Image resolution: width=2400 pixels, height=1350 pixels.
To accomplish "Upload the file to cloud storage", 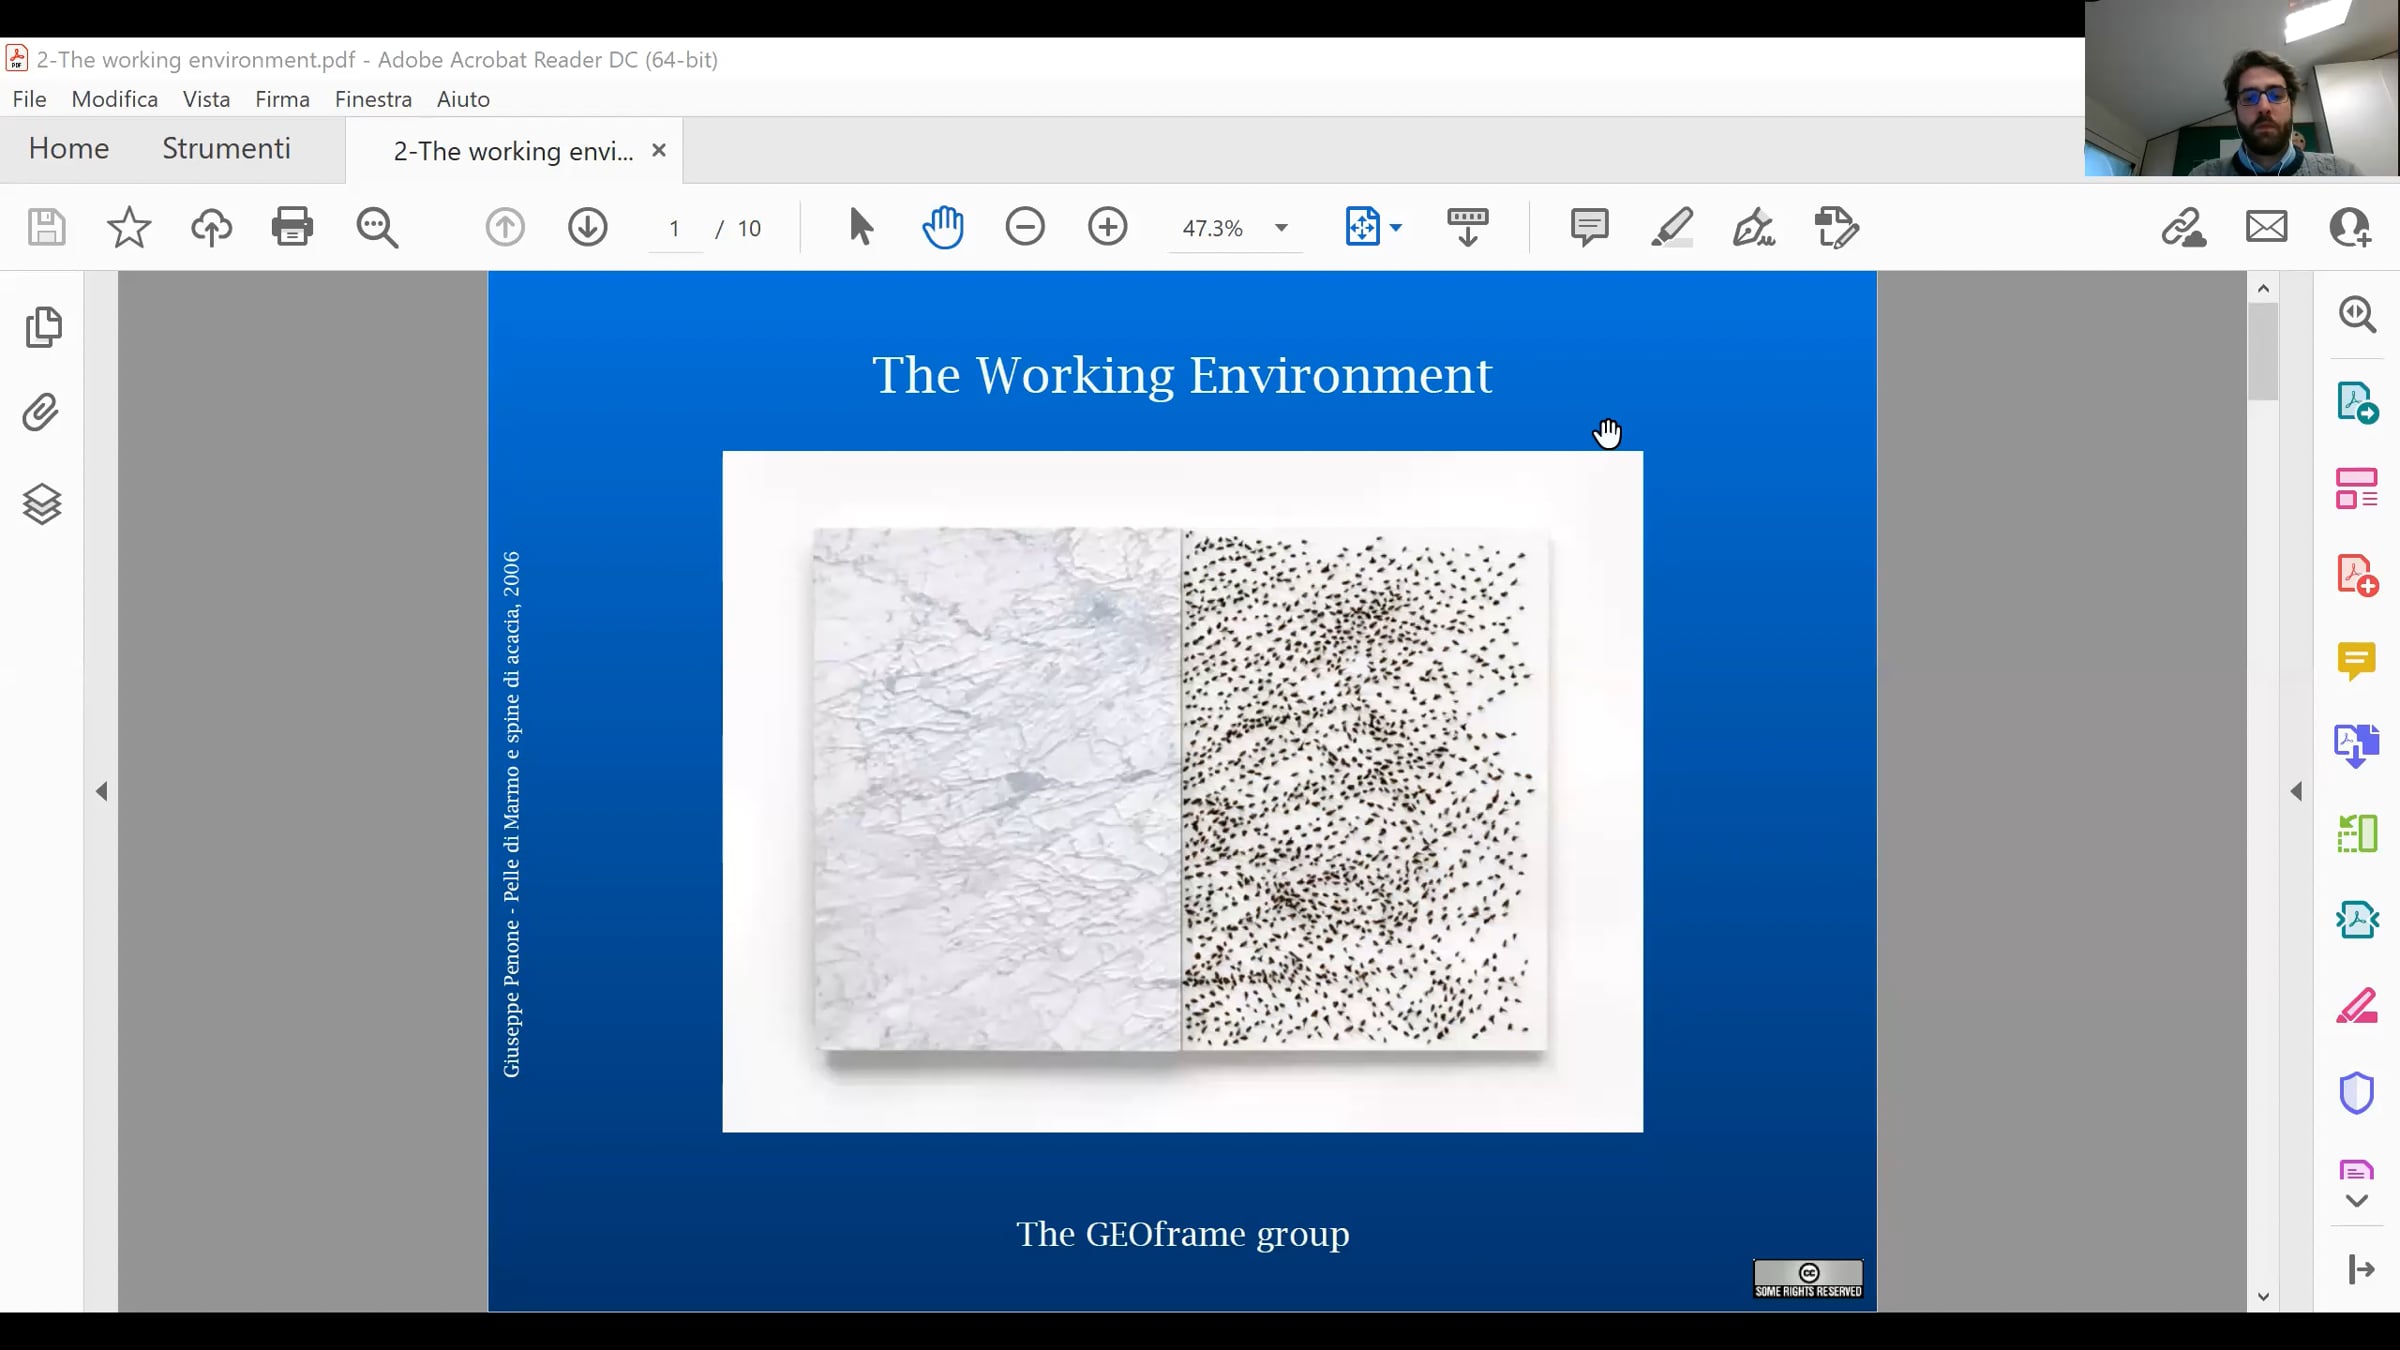I will (x=211, y=227).
